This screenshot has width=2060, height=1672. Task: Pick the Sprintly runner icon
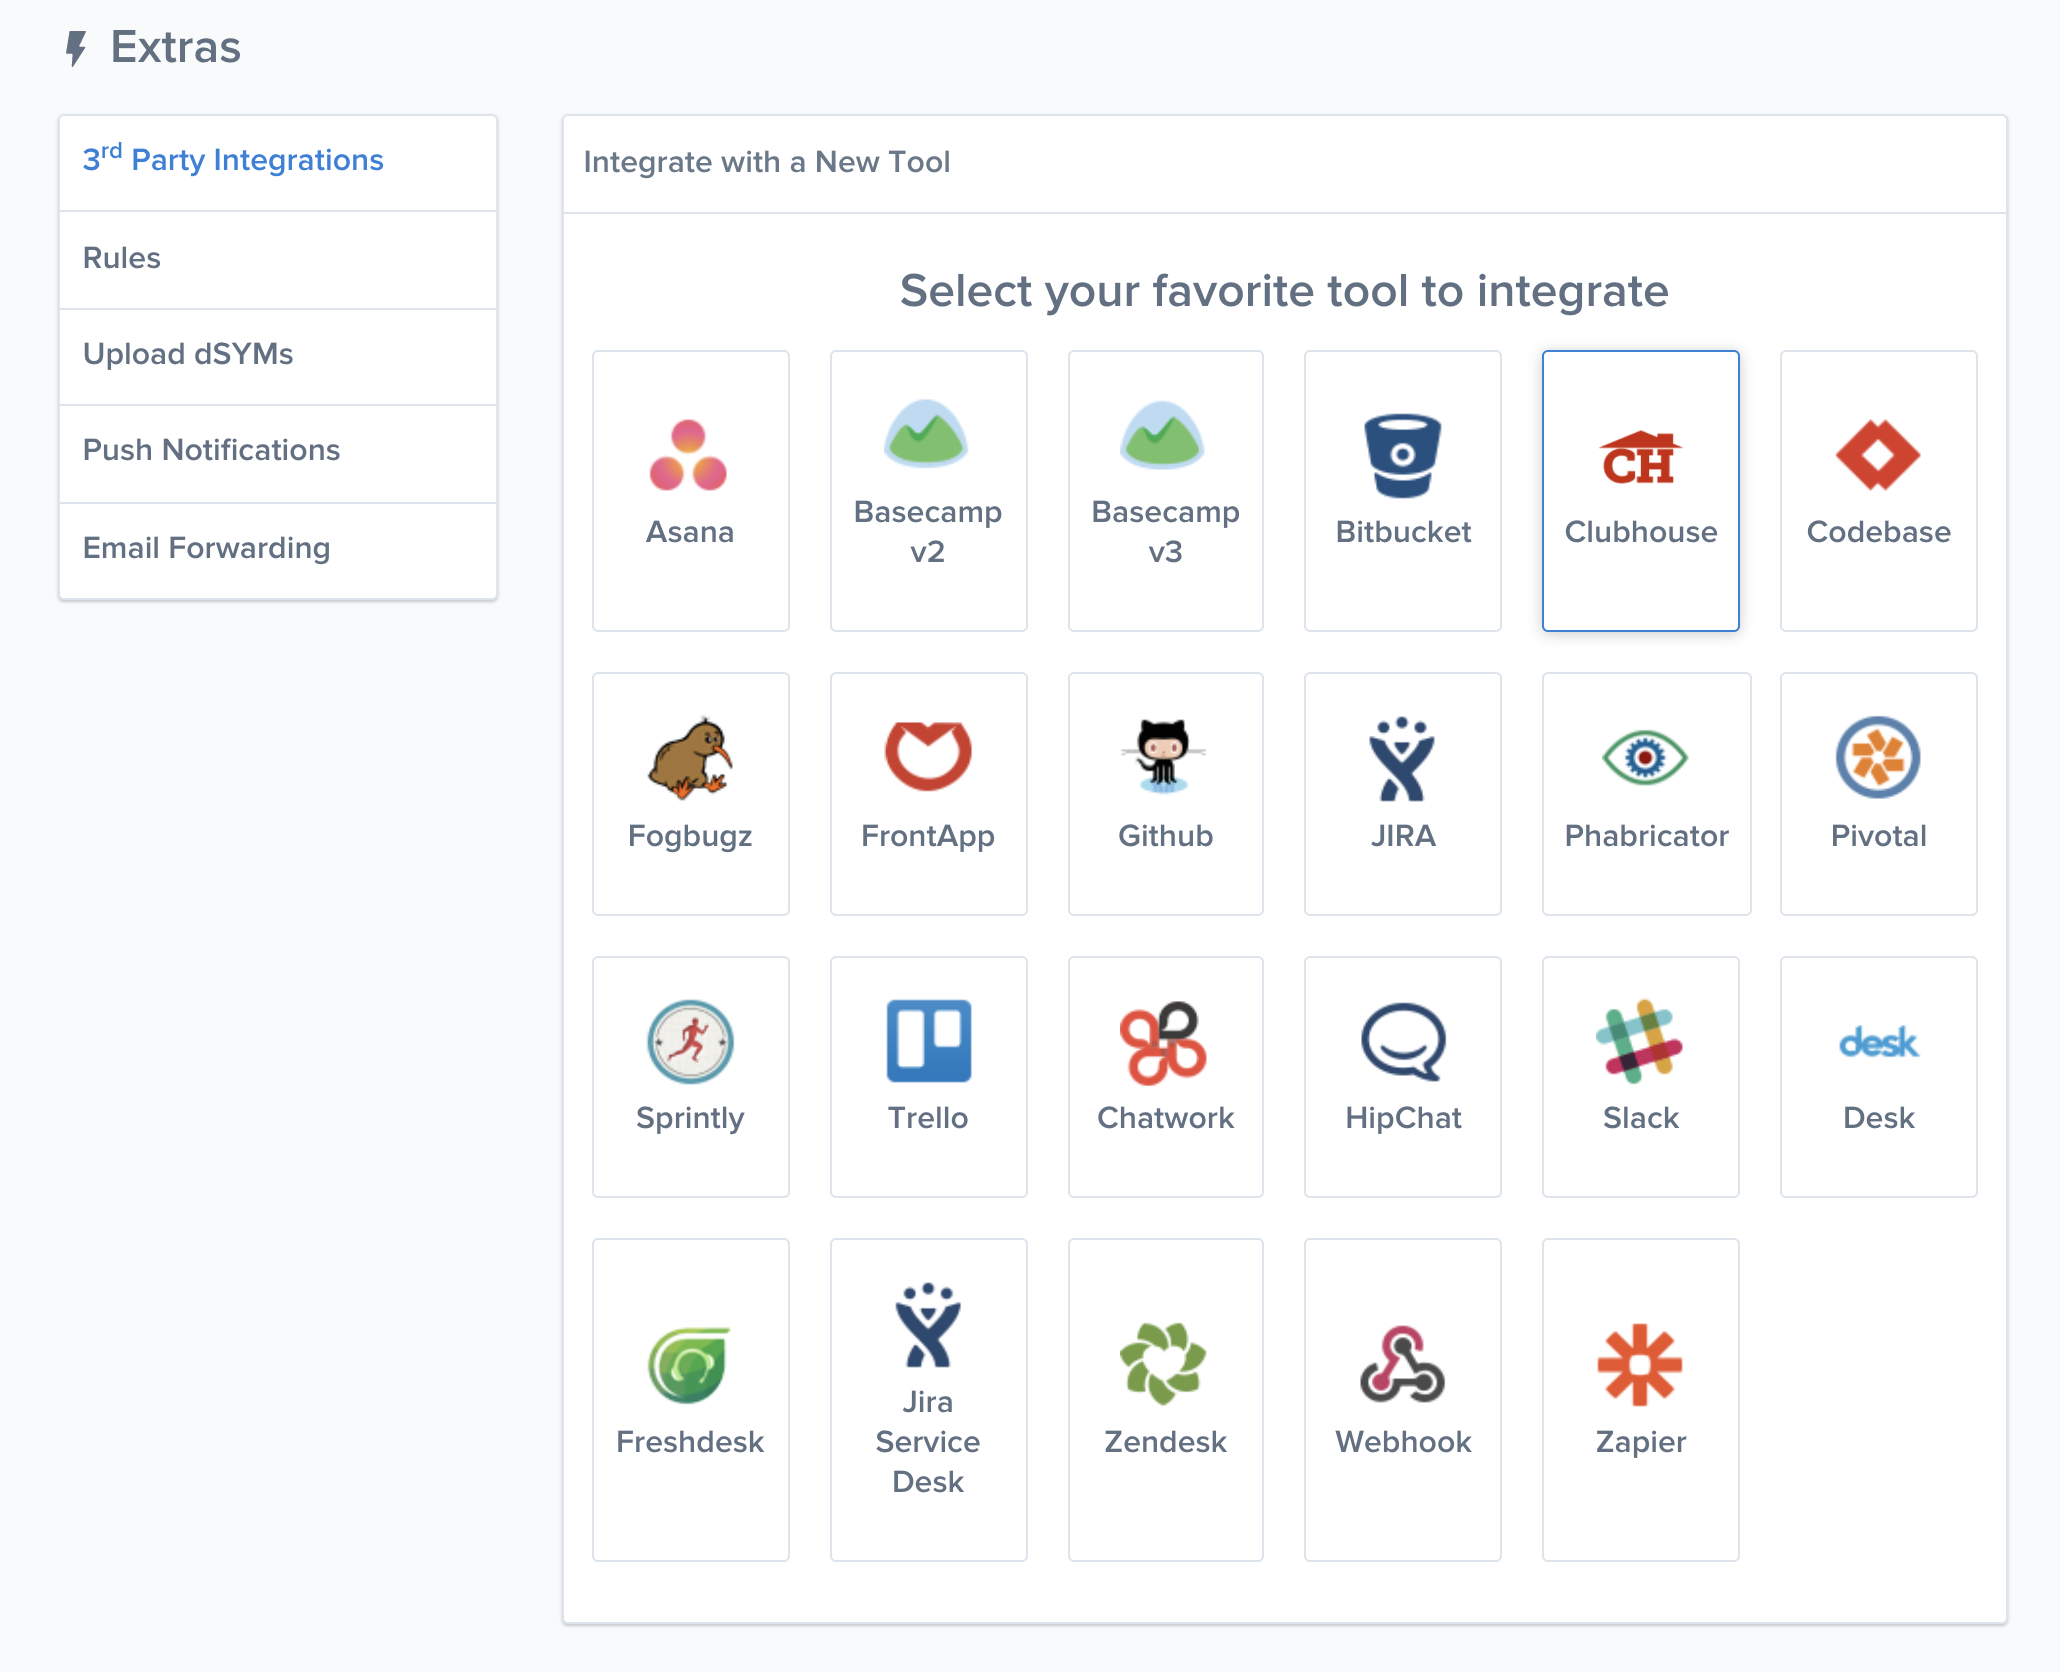[x=689, y=1041]
